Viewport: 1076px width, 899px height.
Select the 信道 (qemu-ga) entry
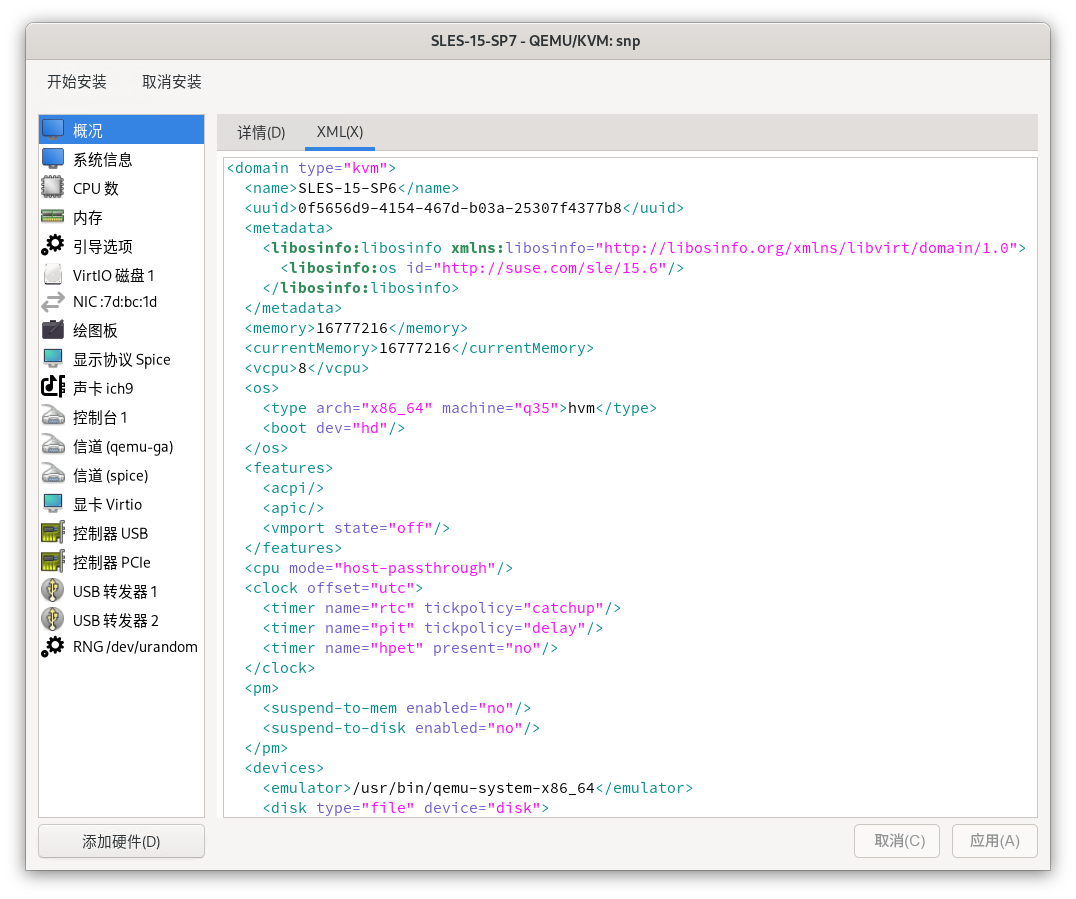click(121, 446)
